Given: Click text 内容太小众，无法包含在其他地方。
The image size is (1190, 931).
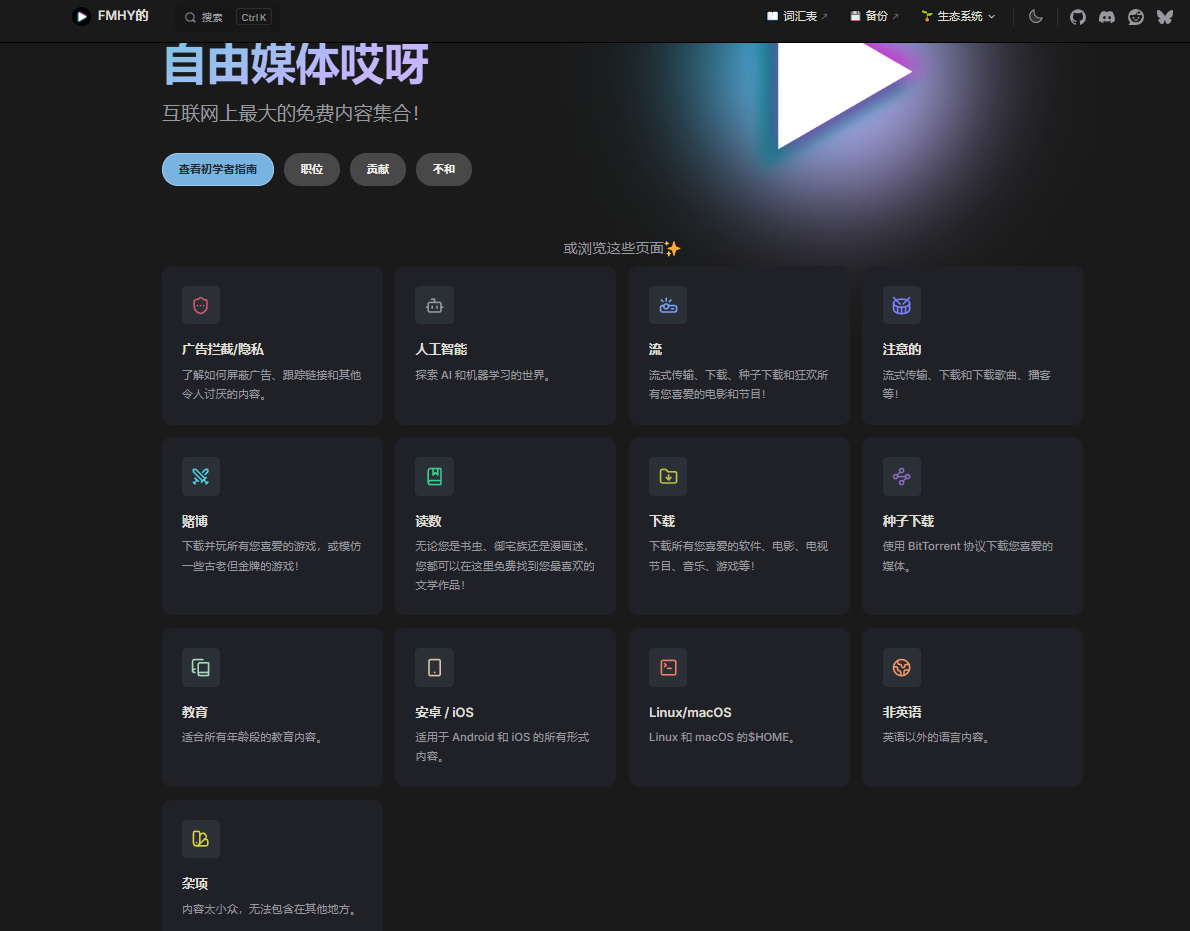Looking at the screenshot, I should point(270,909).
